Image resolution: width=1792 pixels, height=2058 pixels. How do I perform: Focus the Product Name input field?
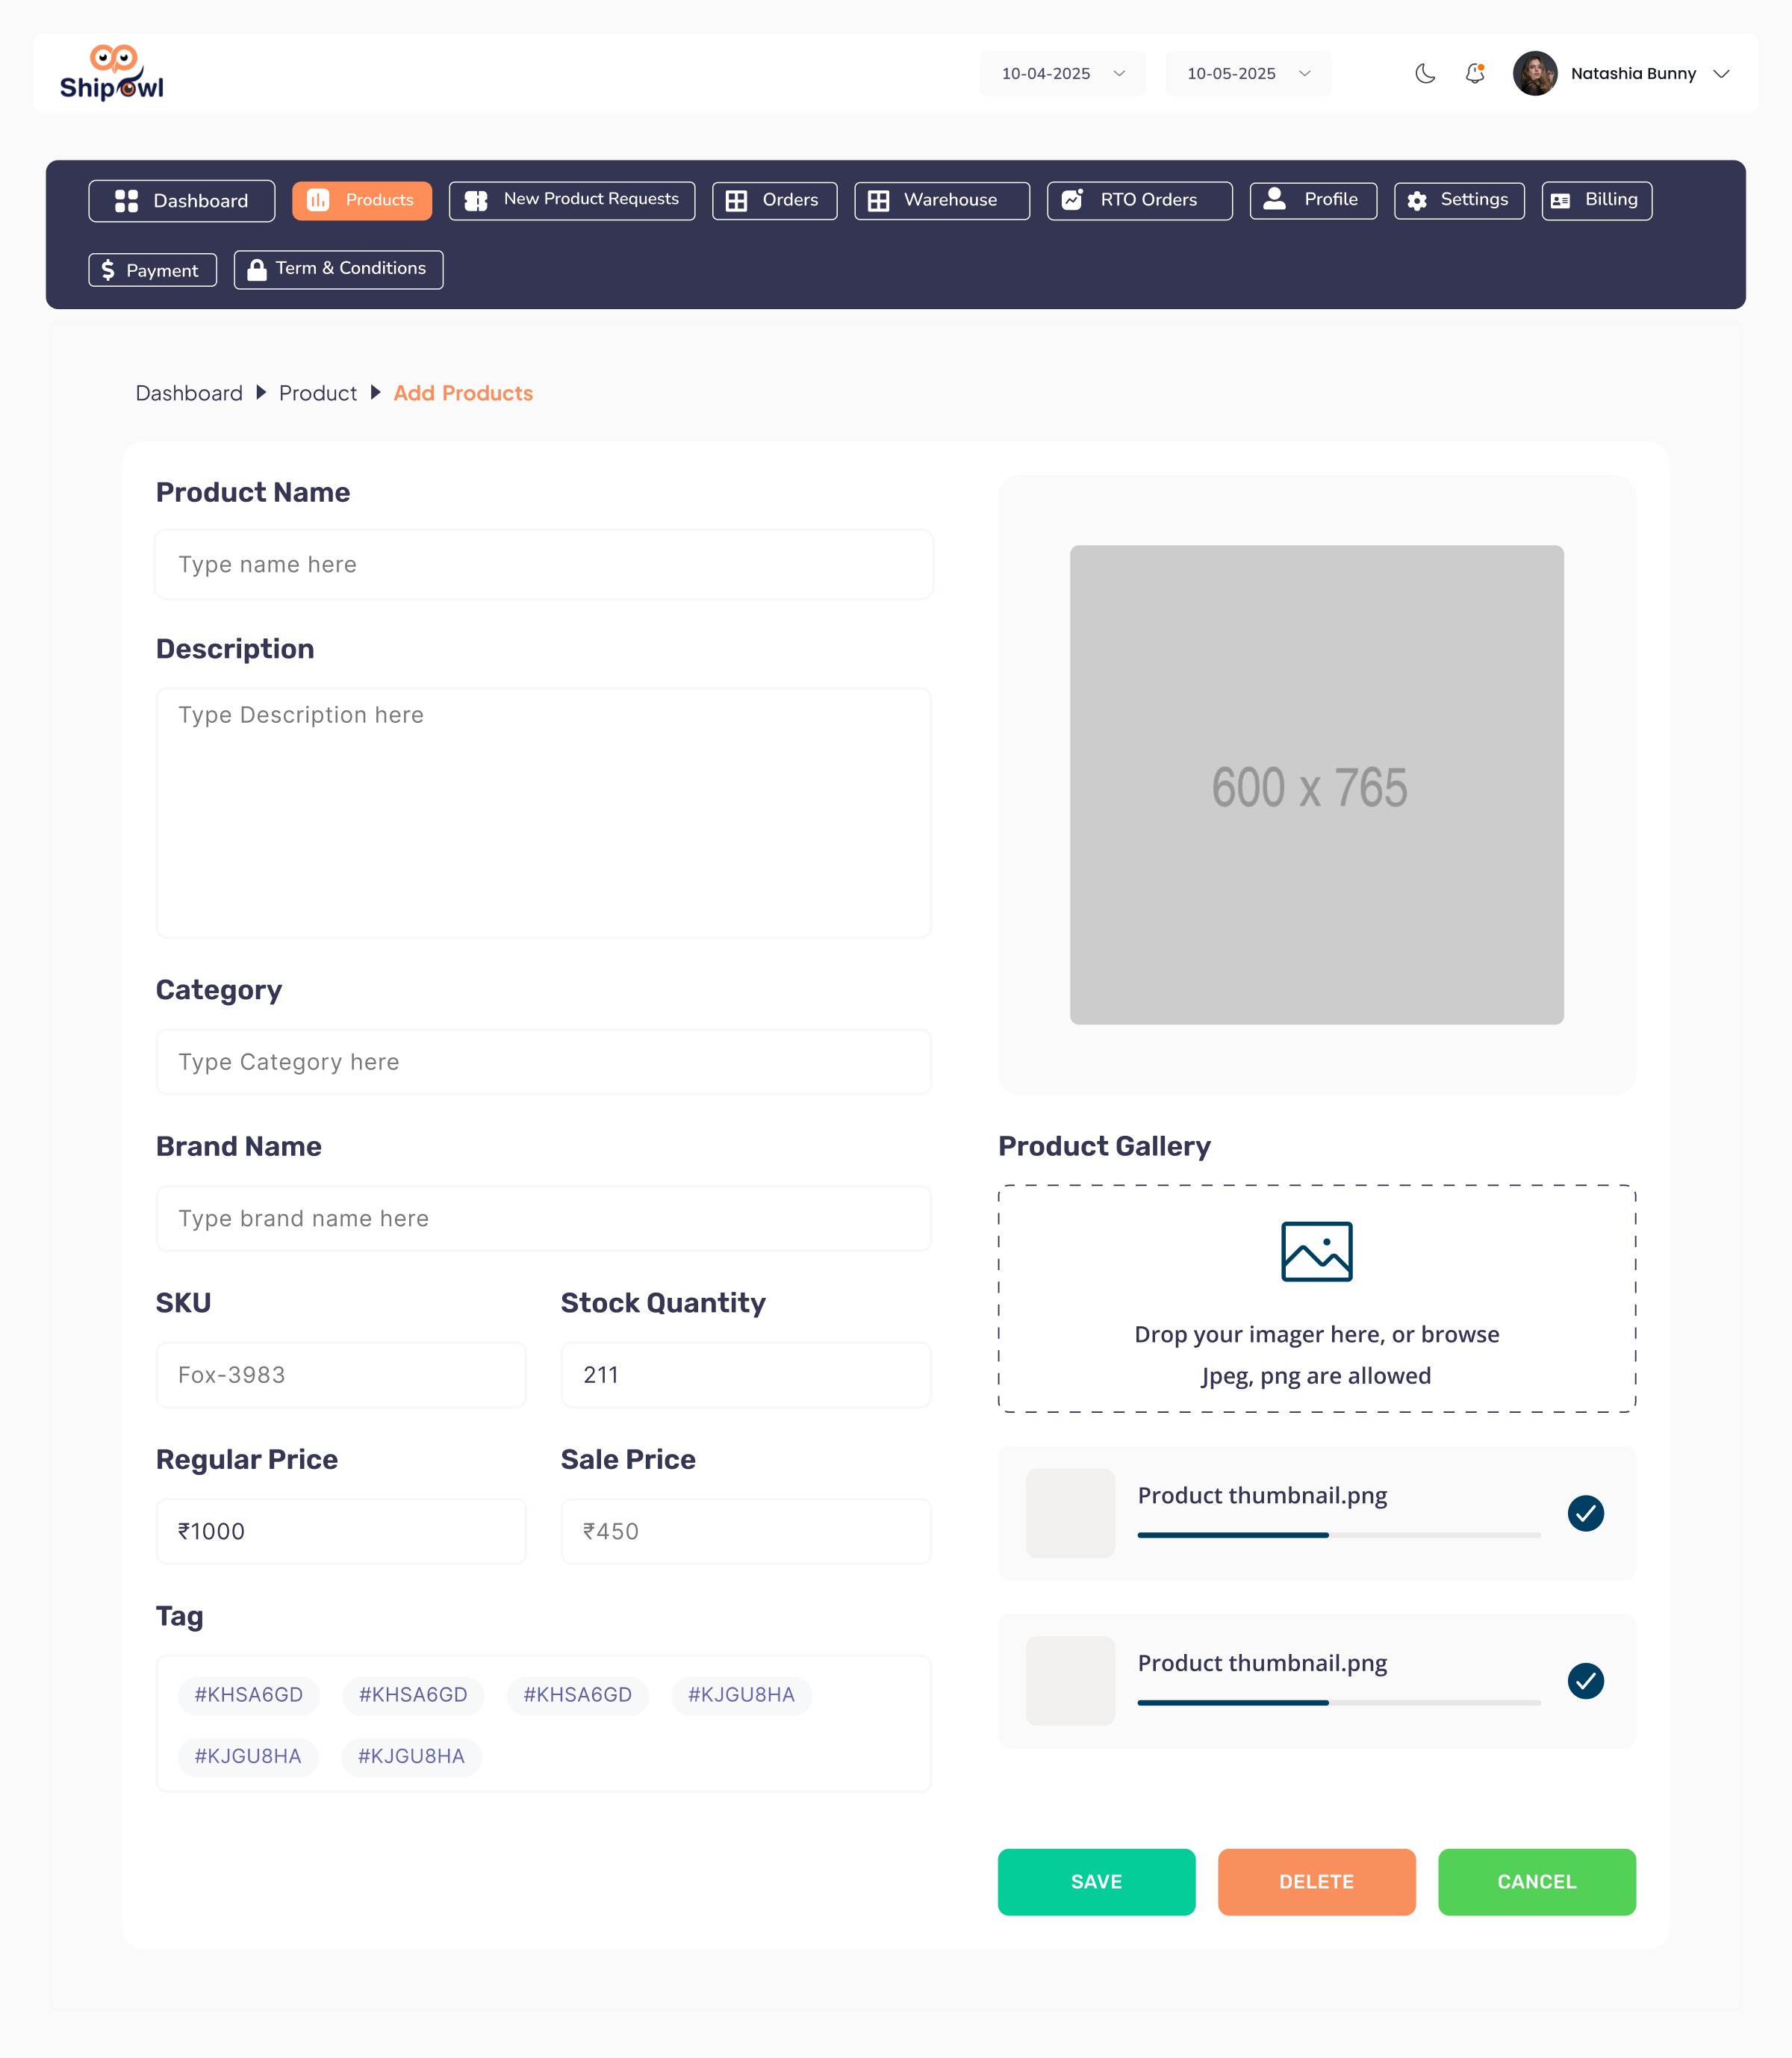[544, 565]
